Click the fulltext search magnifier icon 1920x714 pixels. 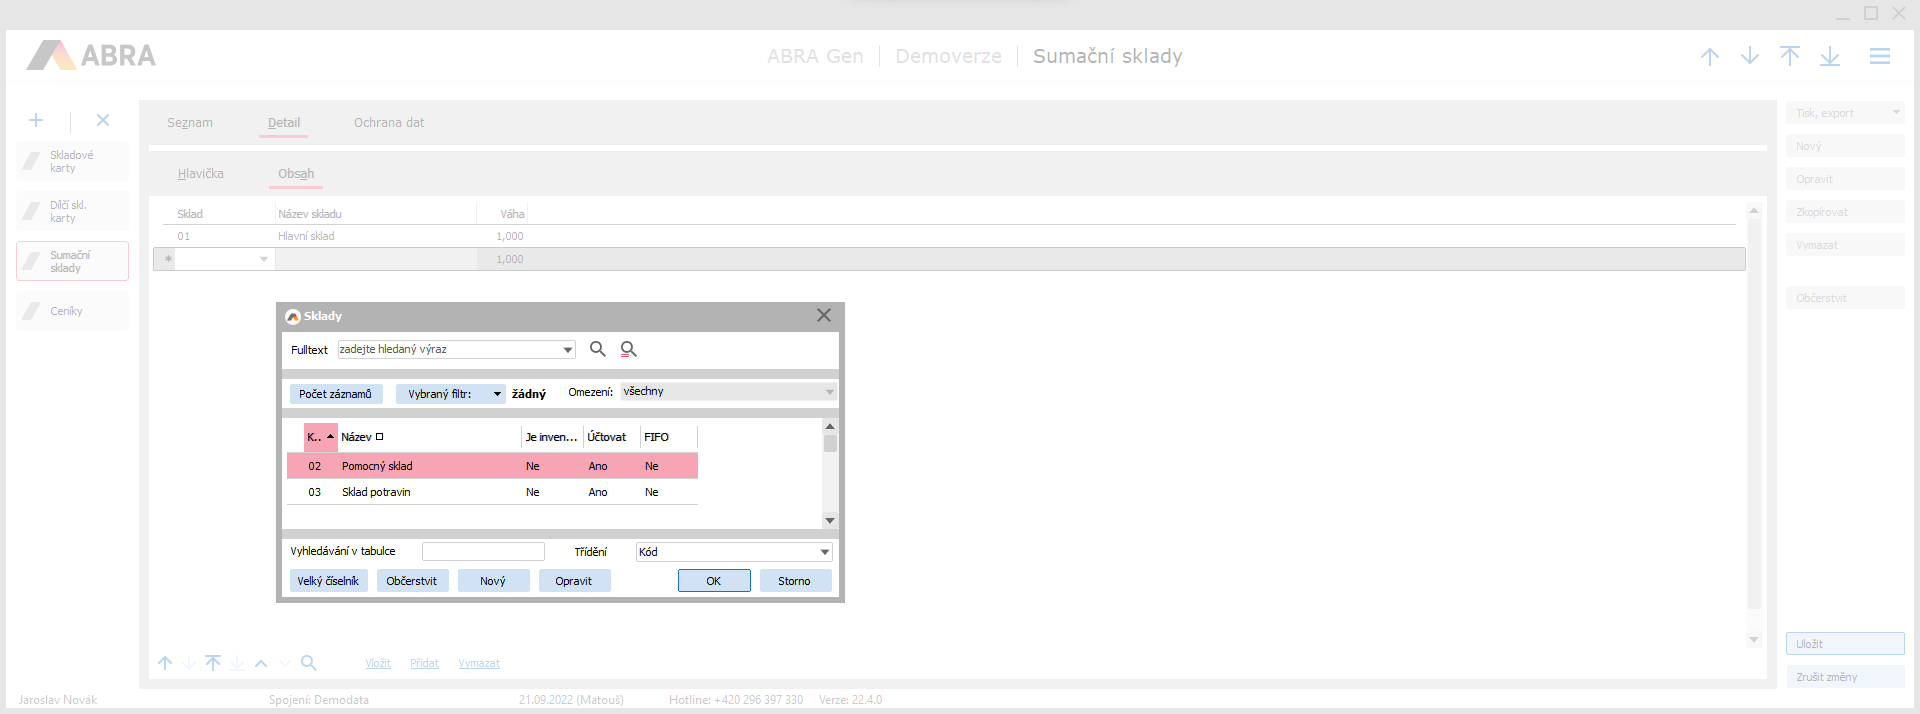tap(597, 349)
